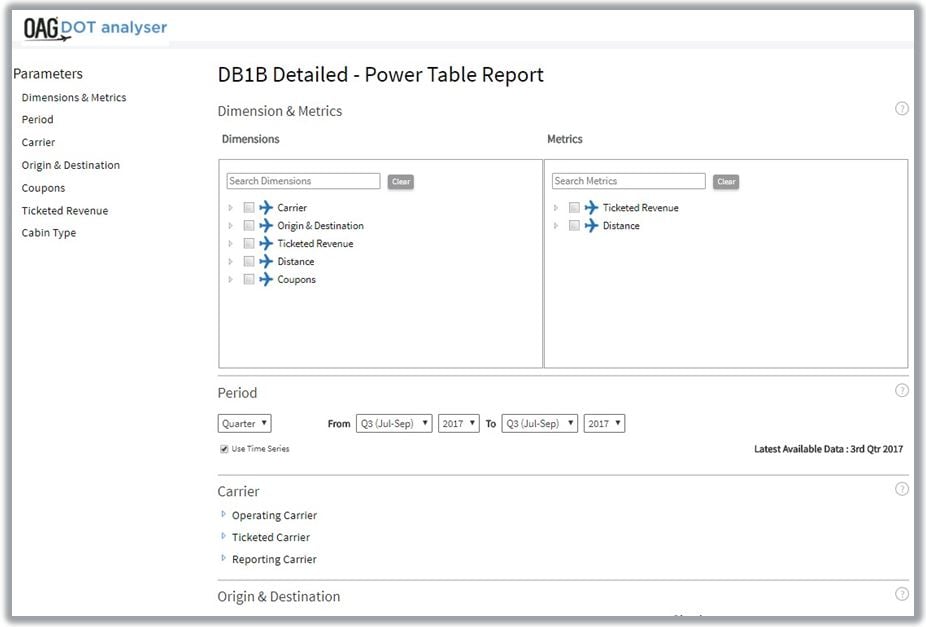Image resolution: width=926 pixels, height=627 pixels.
Task: Go to Ticketed Revenue in Parameters sidebar
Action: (65, 211)
